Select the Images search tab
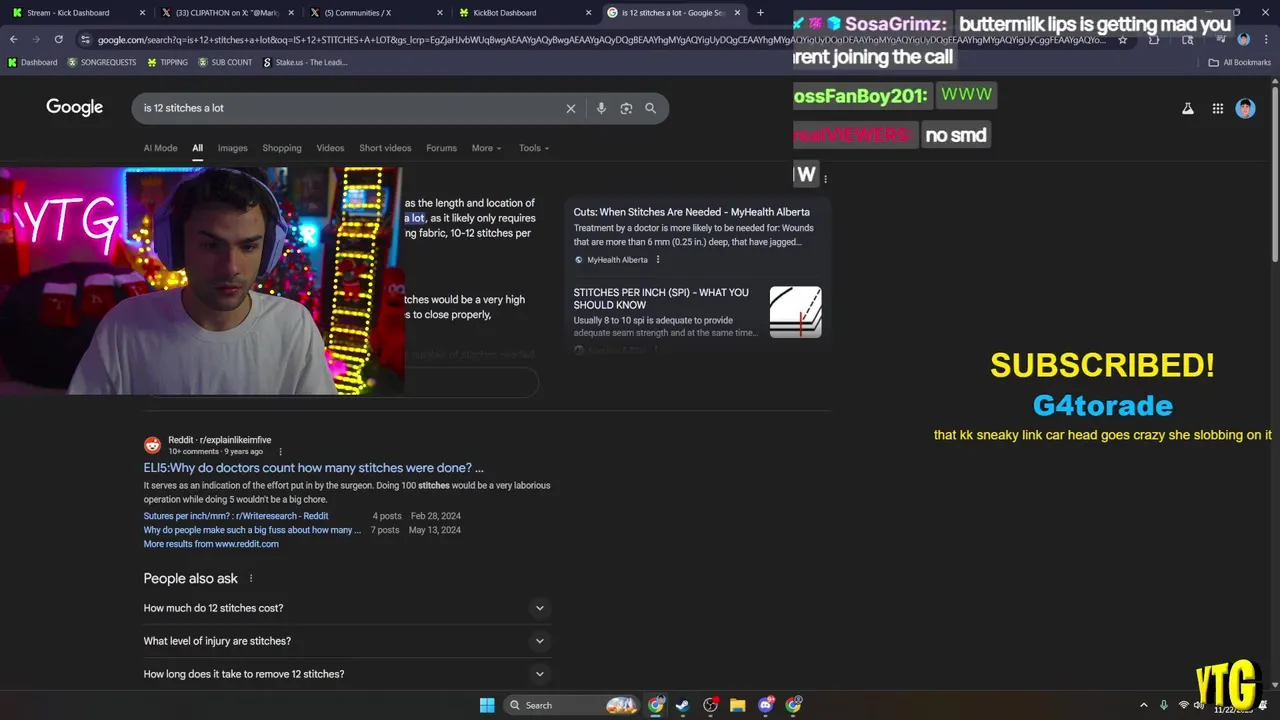The width and height of the screenshot is (1280, 720). (232, 148)
